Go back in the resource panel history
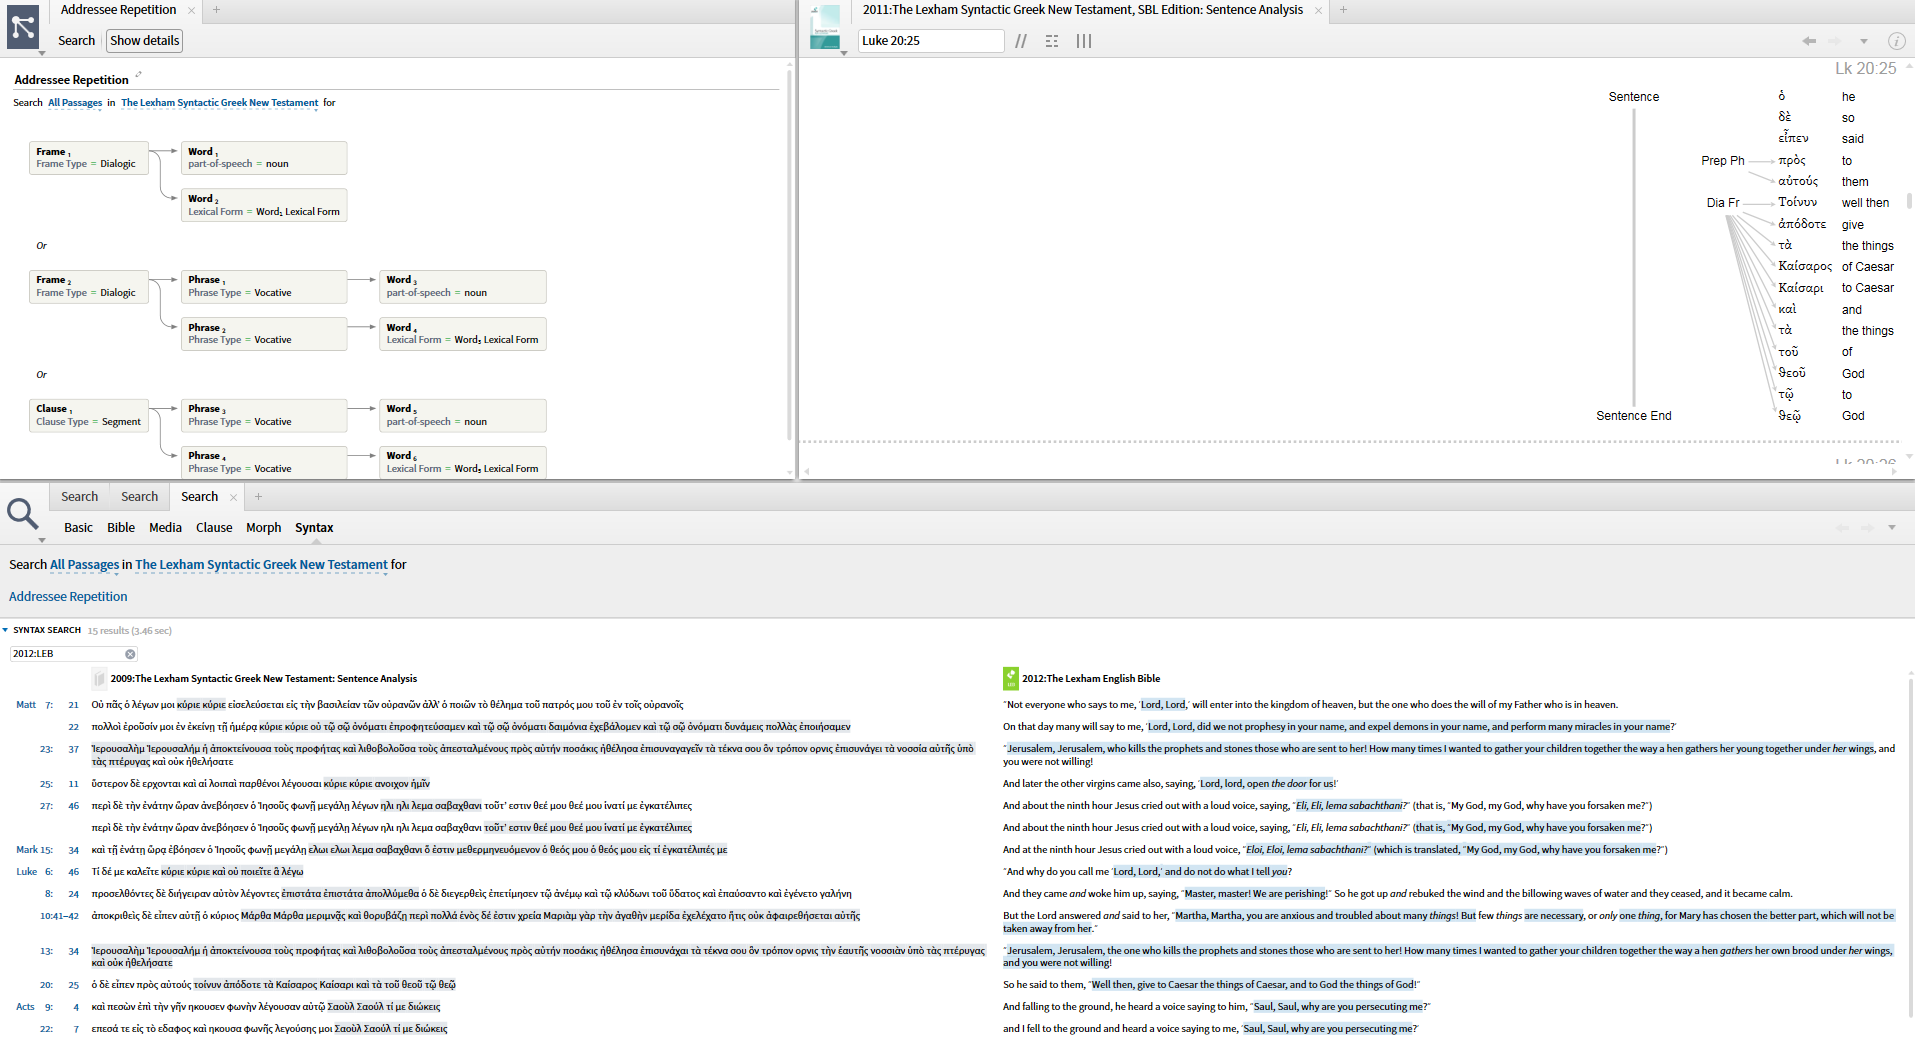1915x1041 pixels. [1809, 41]
